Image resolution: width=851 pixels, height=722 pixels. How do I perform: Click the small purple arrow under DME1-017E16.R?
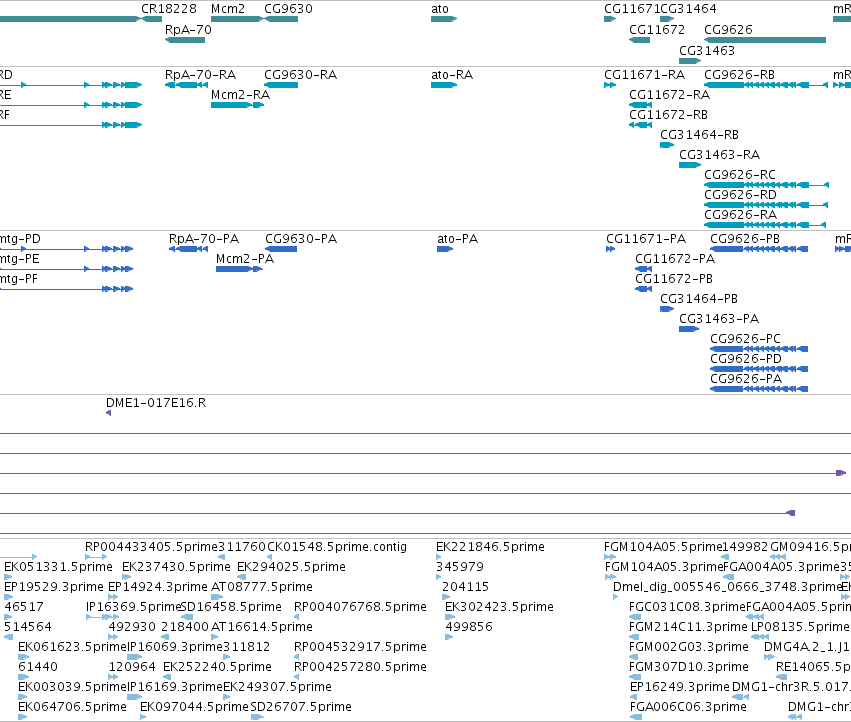(x=109, y=413)
